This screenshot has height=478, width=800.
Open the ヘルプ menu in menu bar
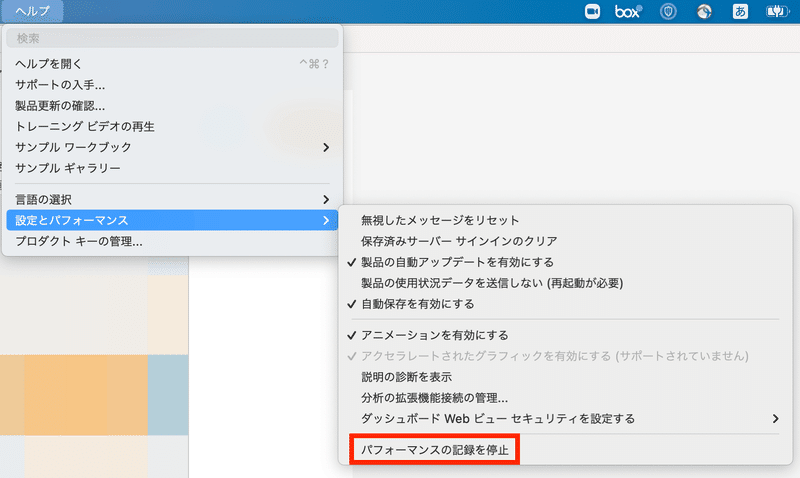tap(32, 11)
